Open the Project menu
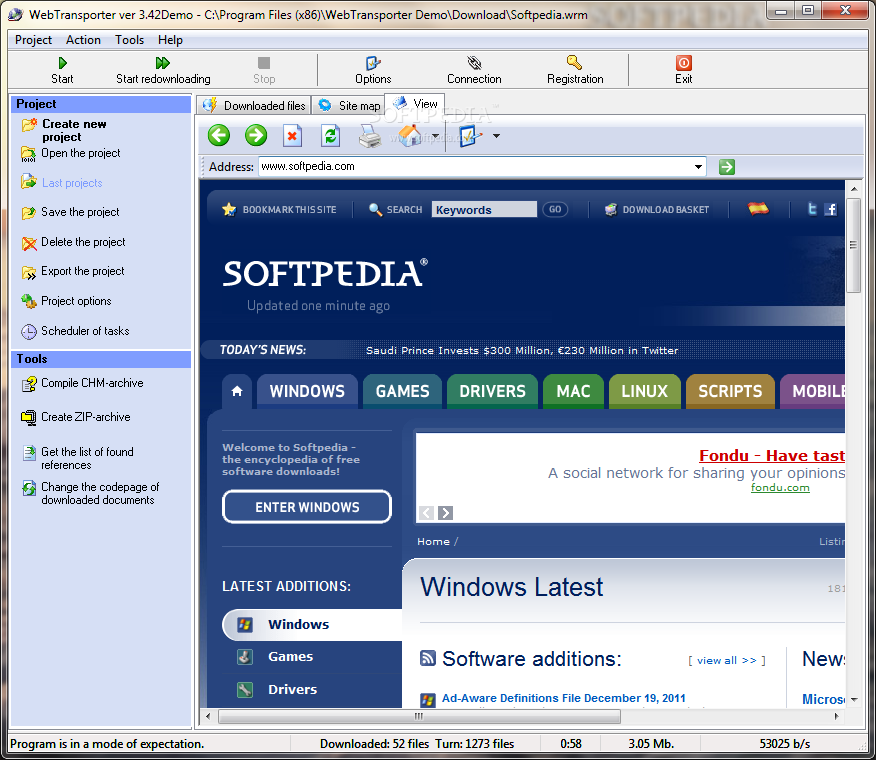This screenshot has height=760, width=876. 34,40
